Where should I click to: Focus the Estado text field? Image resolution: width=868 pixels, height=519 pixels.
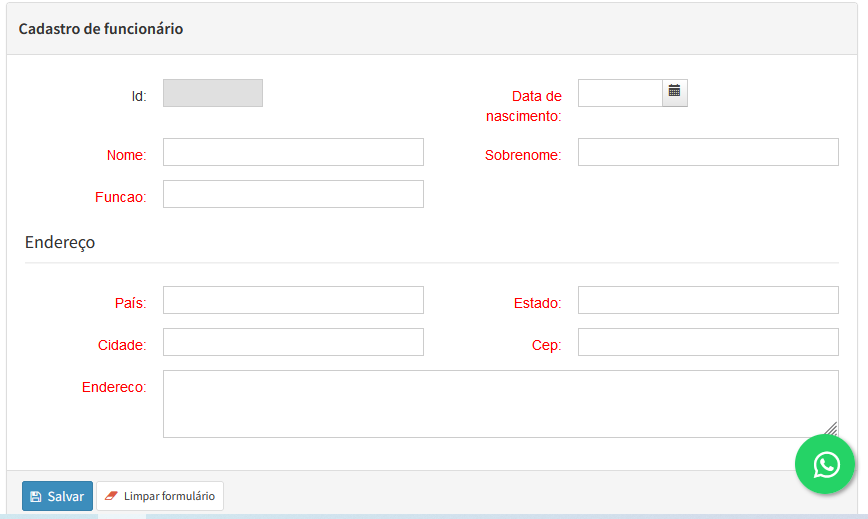point(708,300)
